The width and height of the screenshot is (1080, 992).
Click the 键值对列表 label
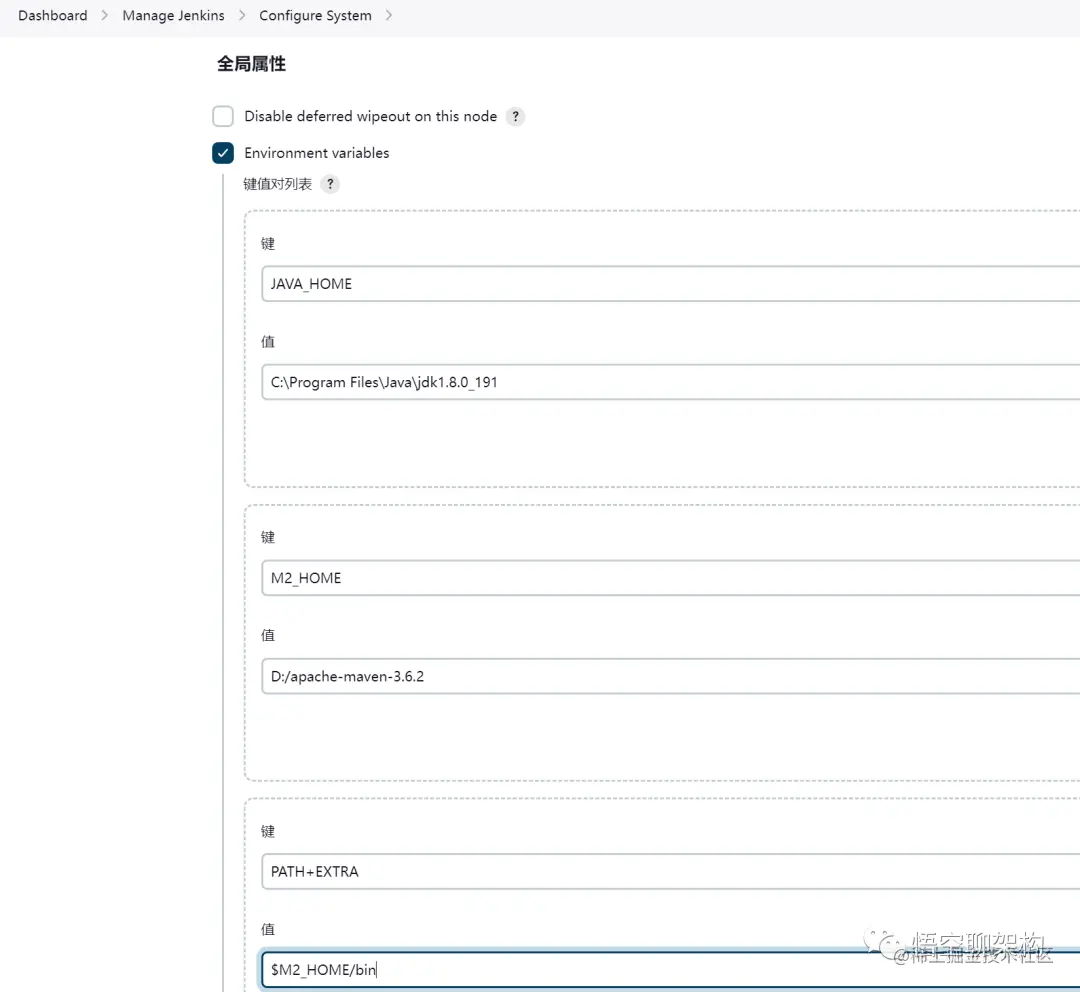(278, 184)
